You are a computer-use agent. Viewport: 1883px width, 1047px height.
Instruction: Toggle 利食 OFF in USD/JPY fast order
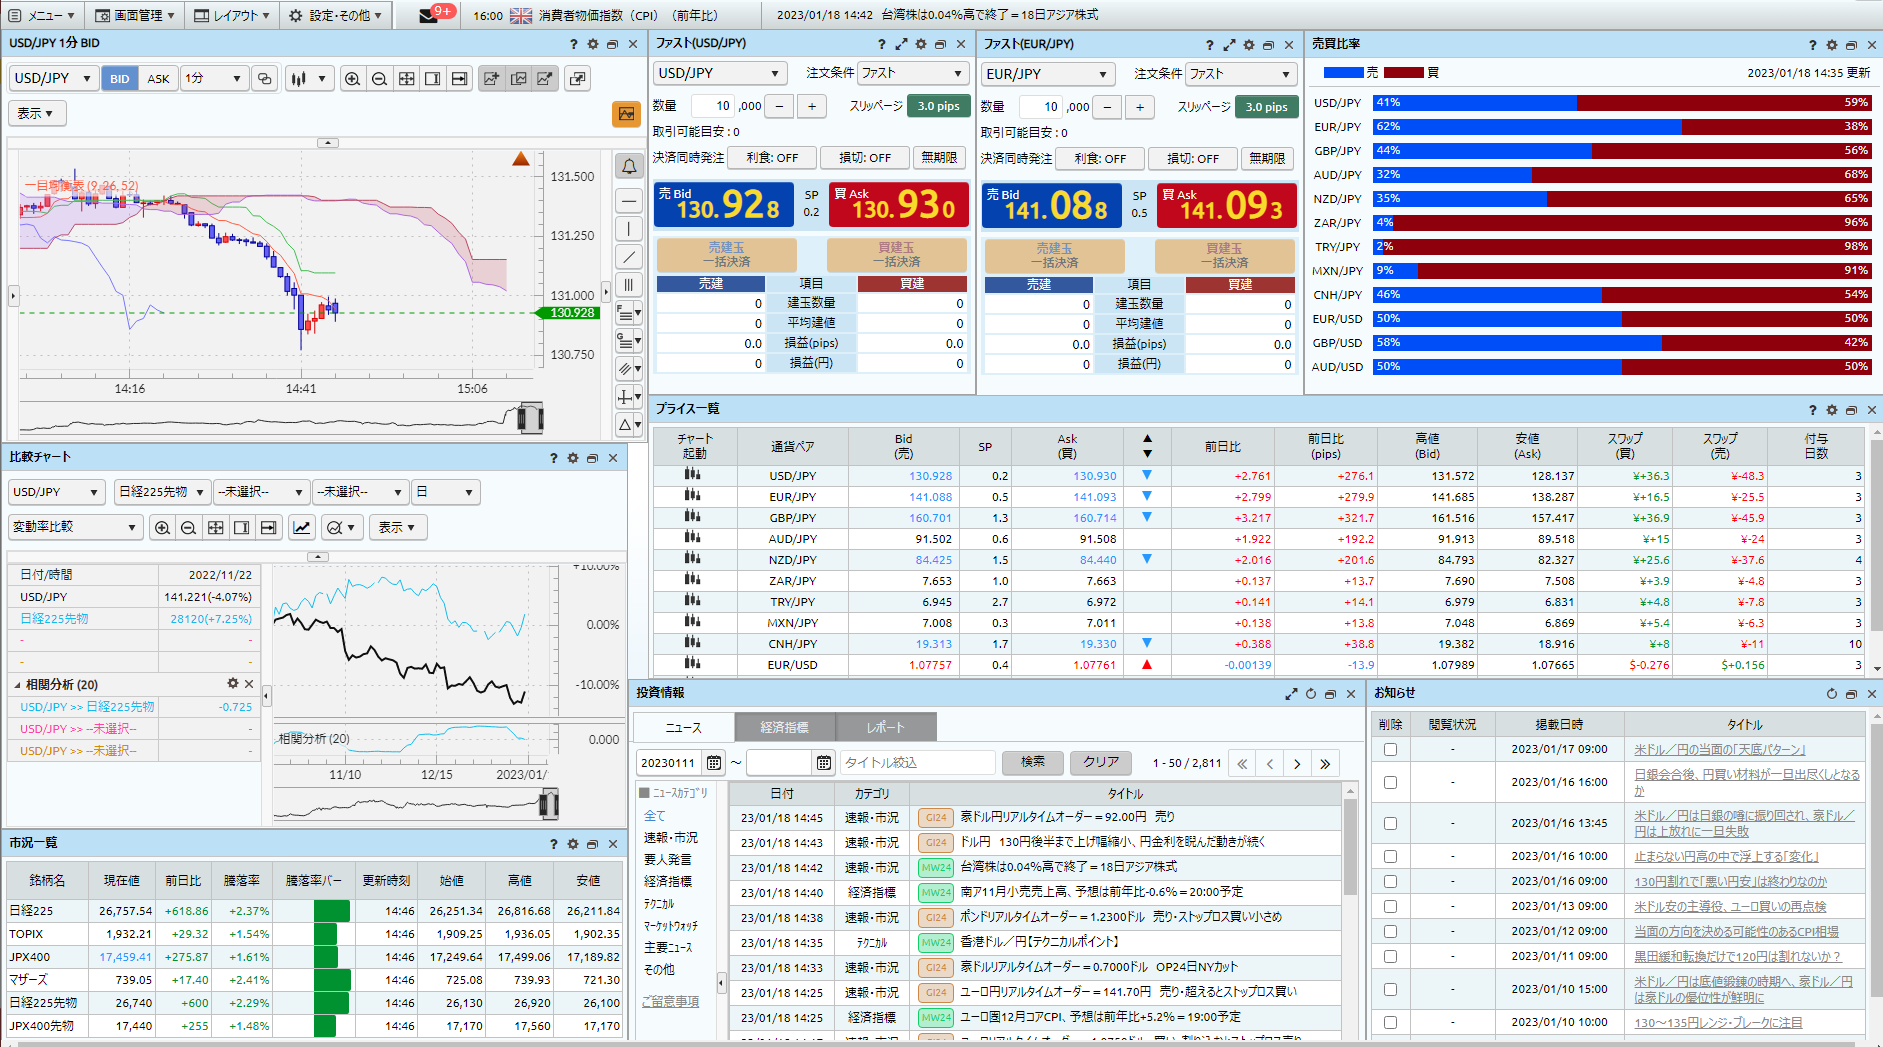773,158
